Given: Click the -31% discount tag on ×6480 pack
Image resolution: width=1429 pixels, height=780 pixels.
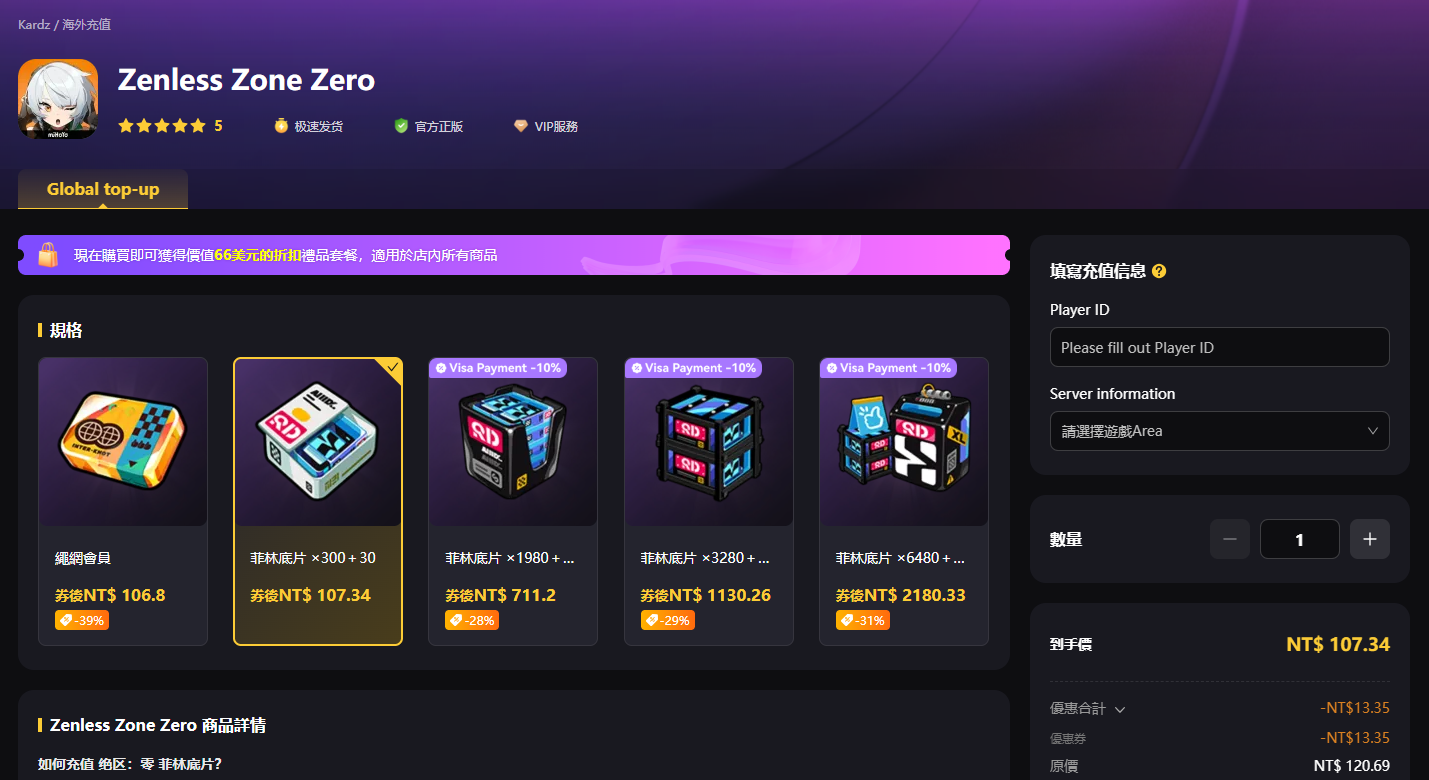Looking at the screenshot, I should click(x=862, y=620).
